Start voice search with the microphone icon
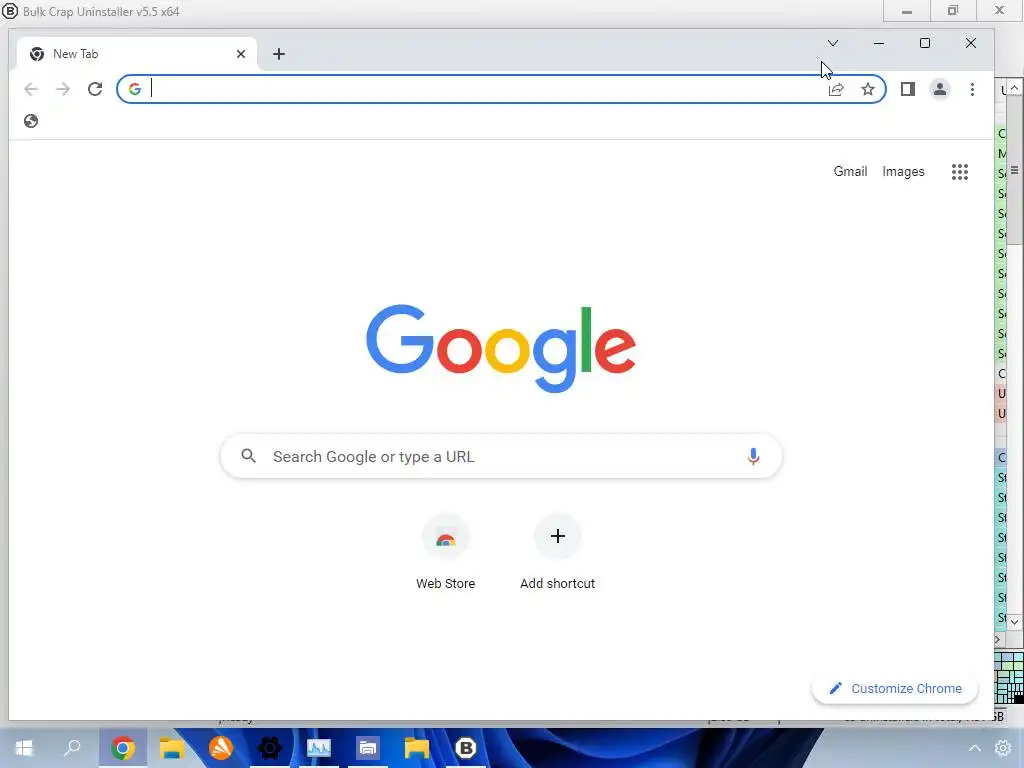 pyautogui.click(x=753, y=456)
